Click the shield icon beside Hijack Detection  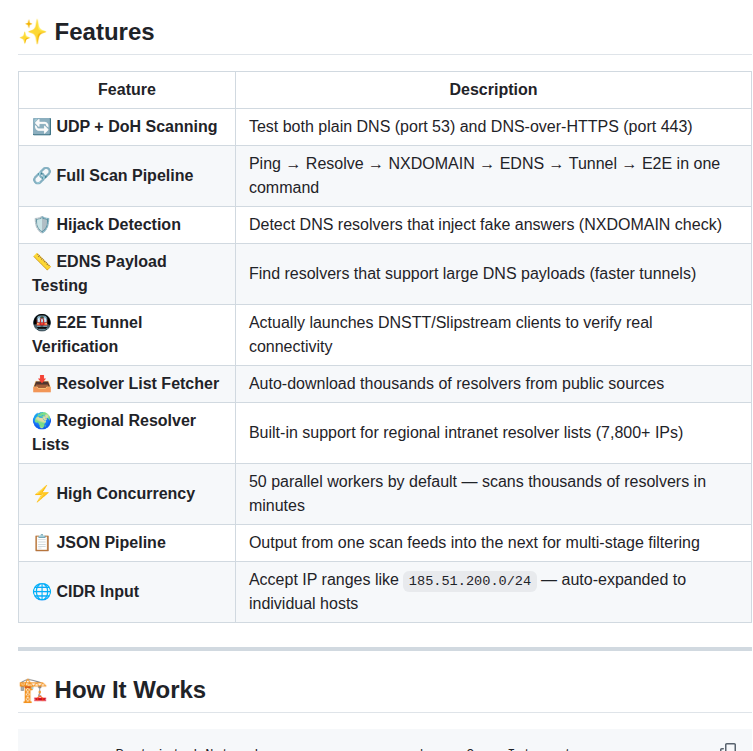pyautogui.click(x=42, y=225)
